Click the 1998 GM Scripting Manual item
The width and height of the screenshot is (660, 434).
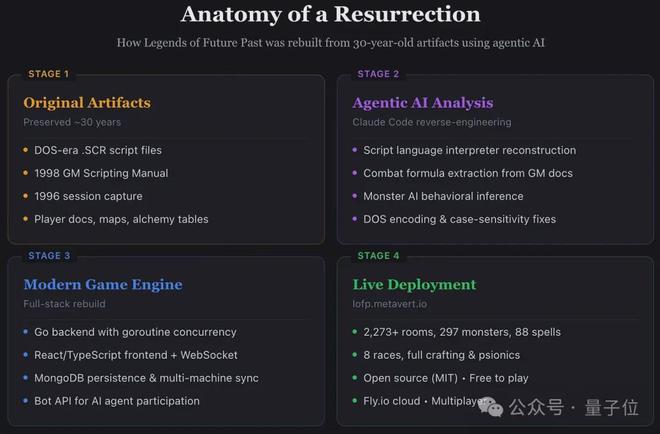coord(101,173)
